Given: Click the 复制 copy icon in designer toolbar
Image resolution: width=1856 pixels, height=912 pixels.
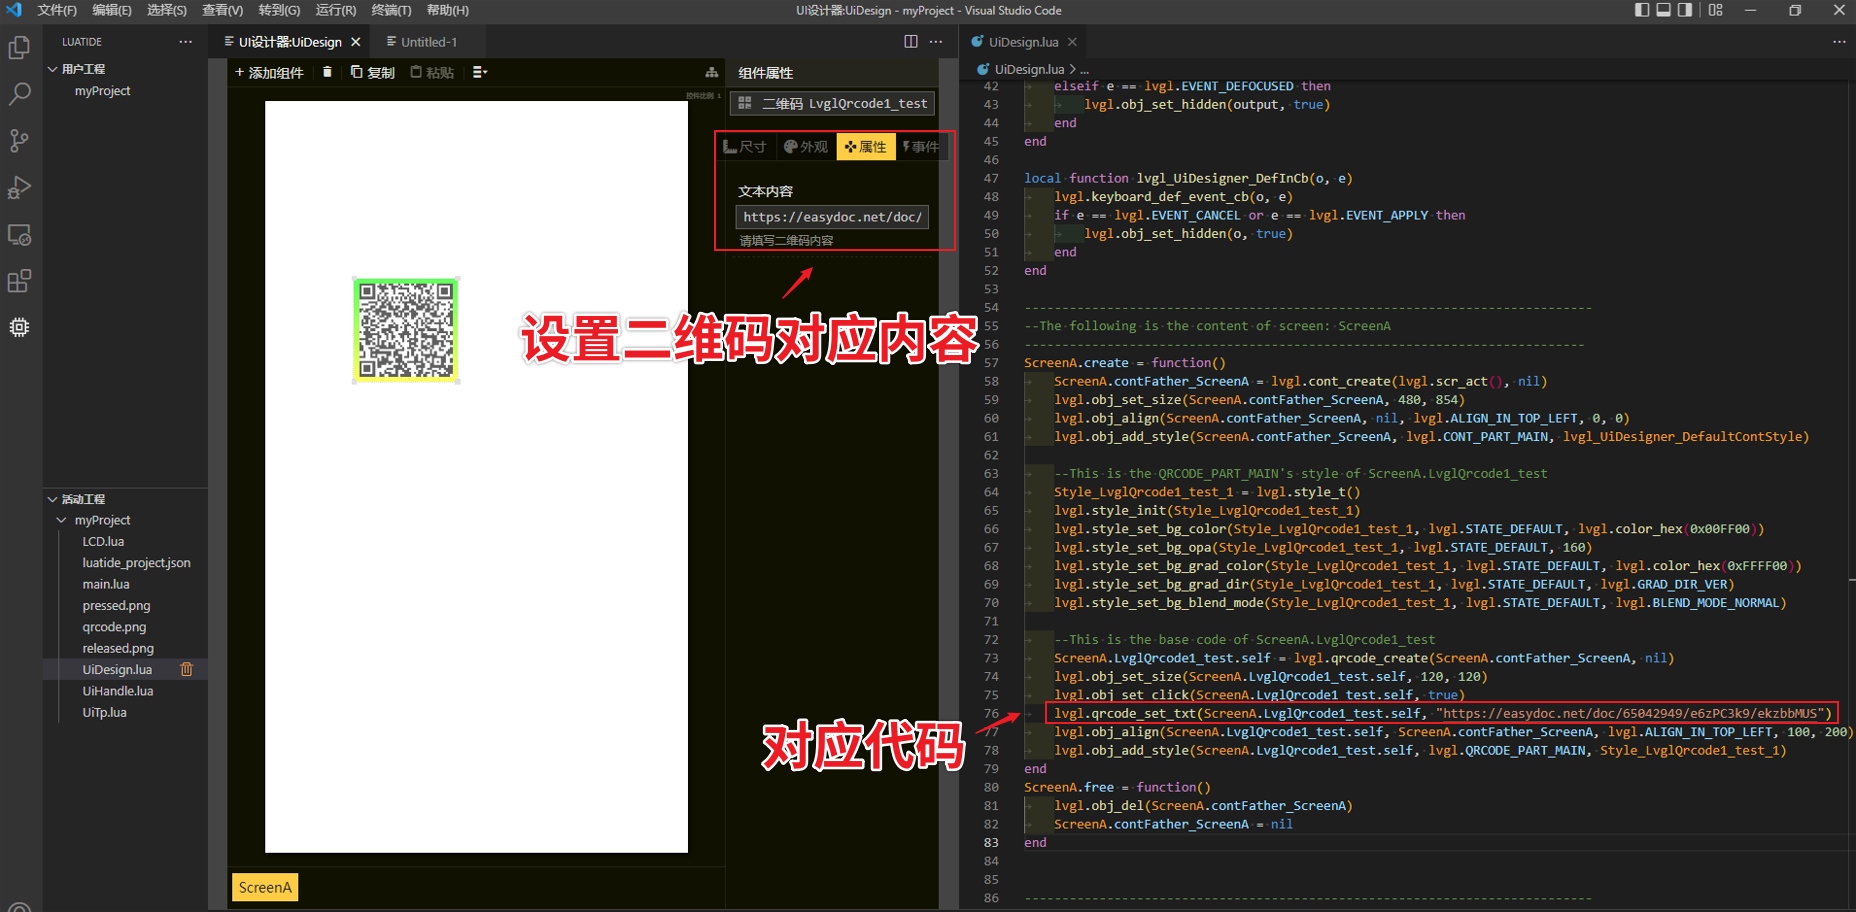Looking at the screenshot, I should 357,72.
